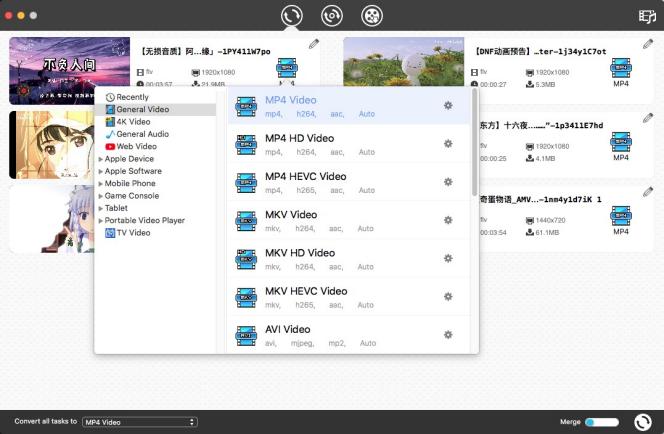Click format icon of 【无损音质】 task

287,68
